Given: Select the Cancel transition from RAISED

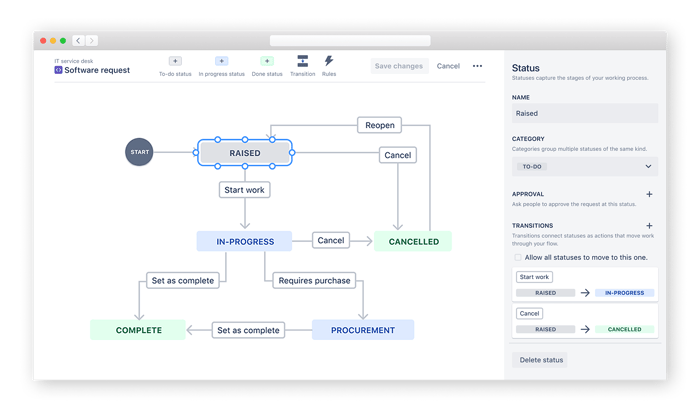Looking at the screenshot, I should coord(398,155).
